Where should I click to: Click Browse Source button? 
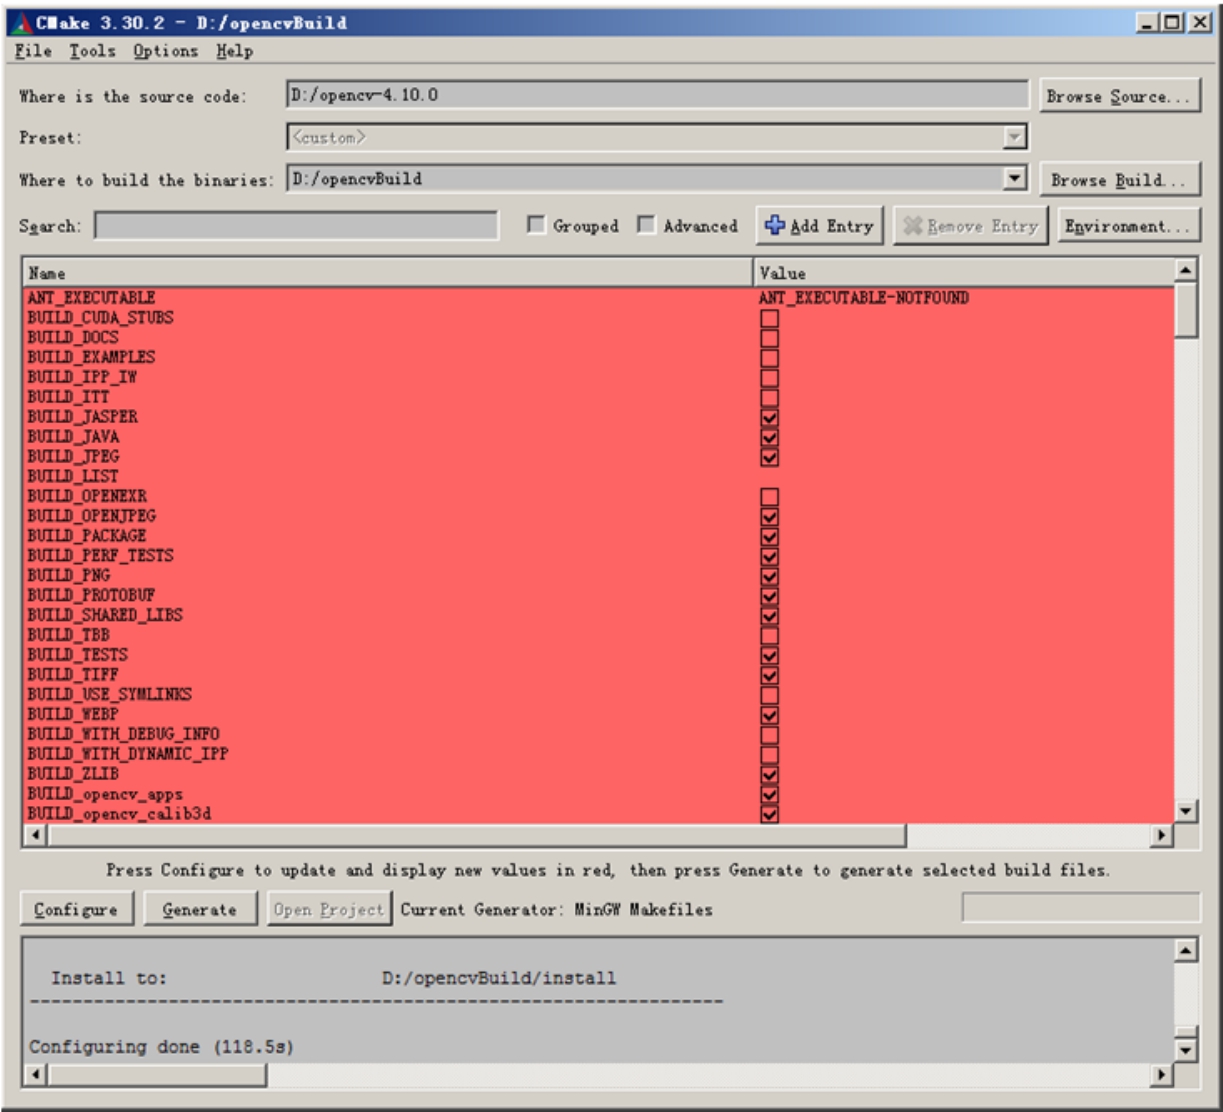click(1119, 97)
